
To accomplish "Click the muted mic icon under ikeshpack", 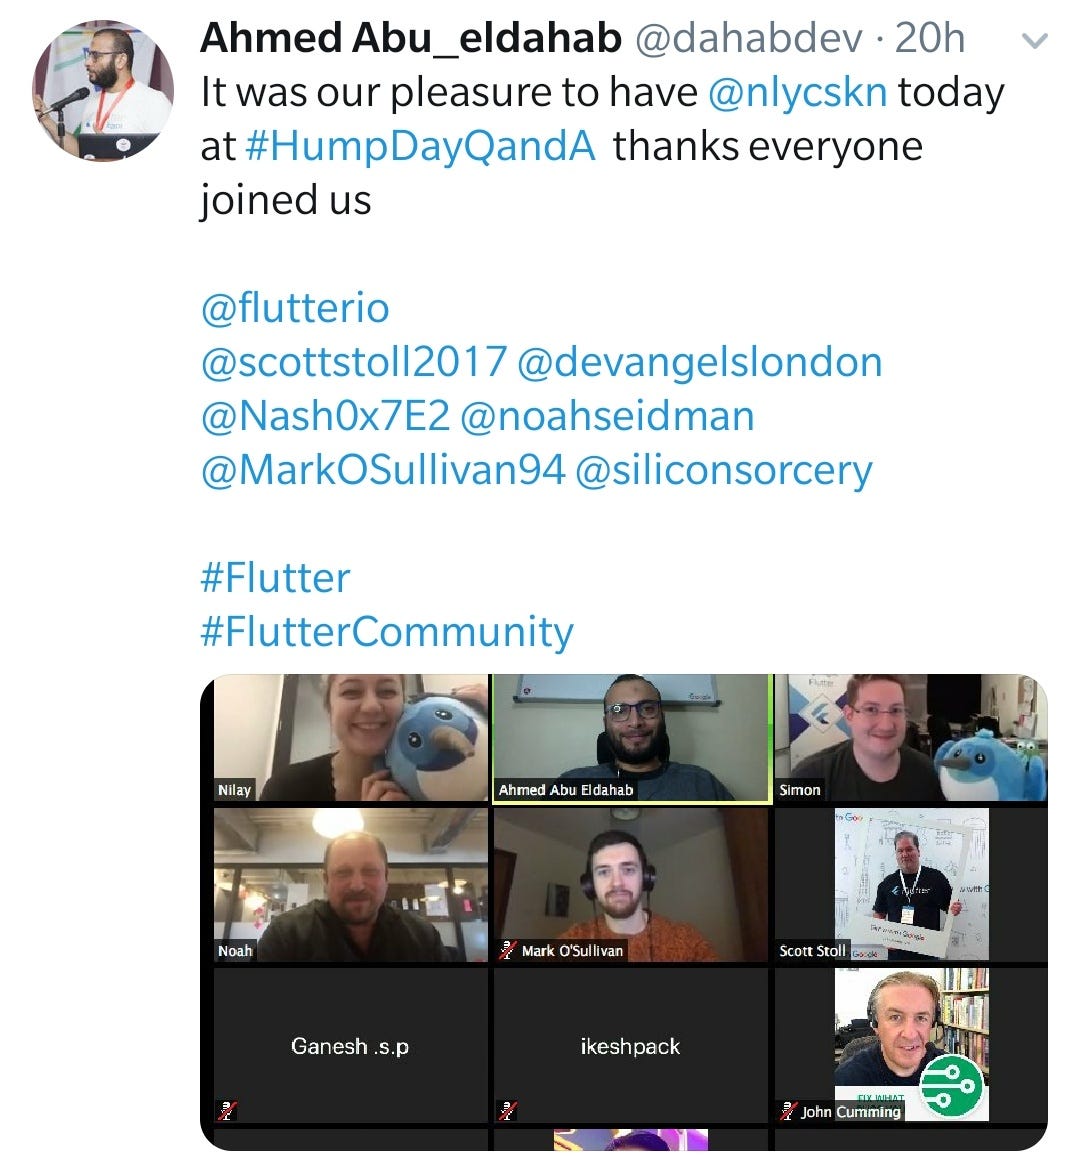I will (x=506, y=1110).
